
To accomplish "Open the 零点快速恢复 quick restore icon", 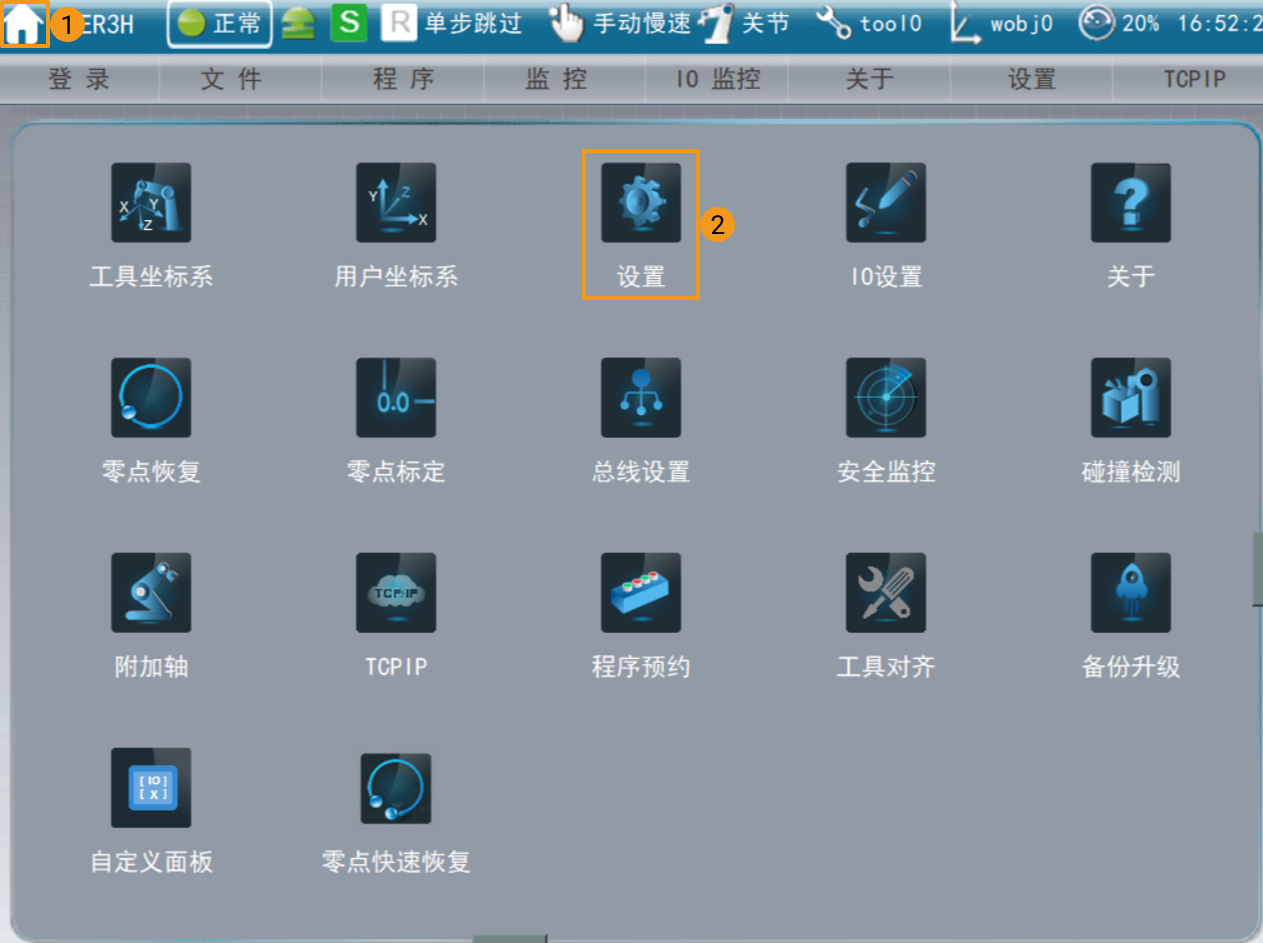I will [x=396, y=788].
